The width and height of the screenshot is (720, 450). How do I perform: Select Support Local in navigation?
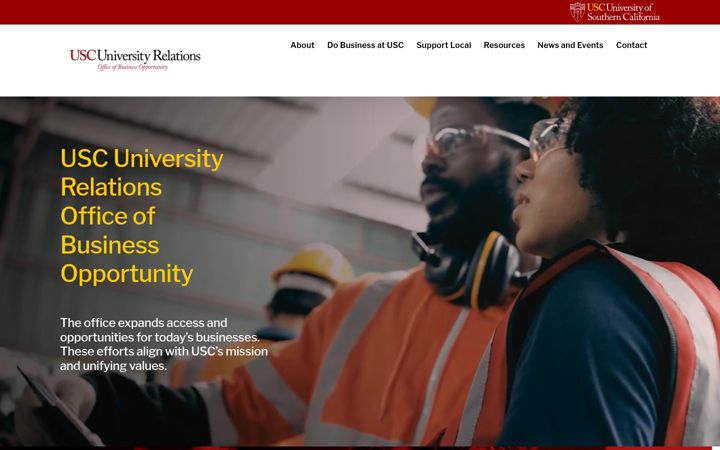coord(444,45)
